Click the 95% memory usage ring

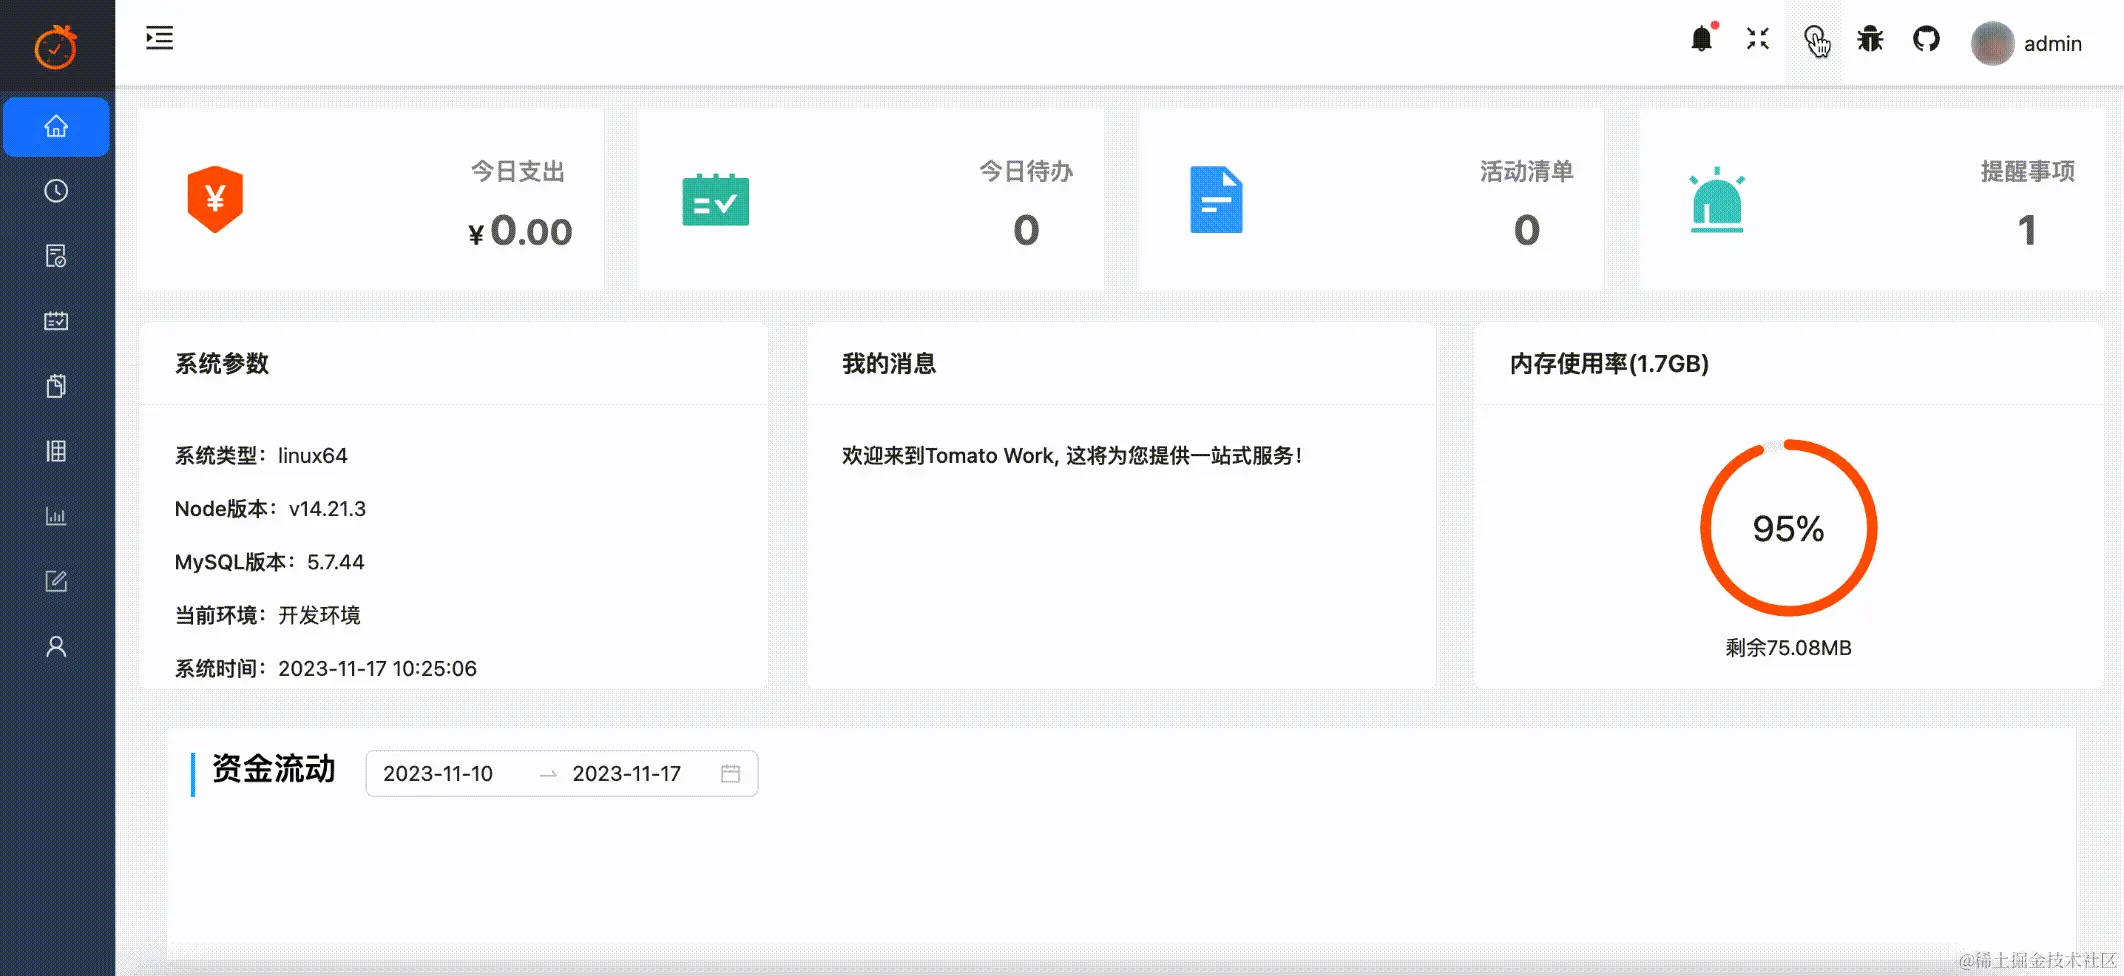1788,529
